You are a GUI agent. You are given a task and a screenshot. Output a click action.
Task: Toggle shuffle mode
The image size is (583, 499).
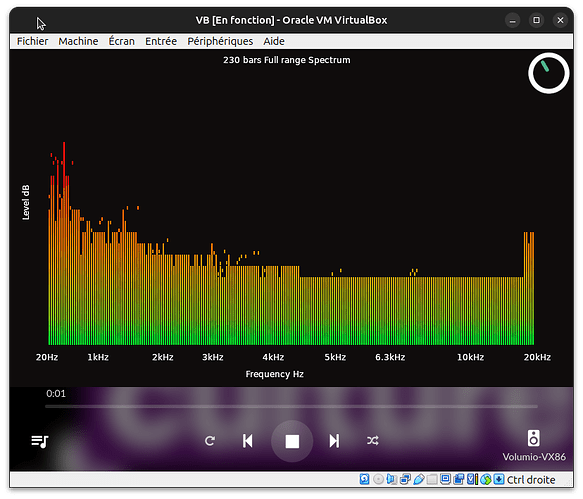pyautogui.click(x=373, y=441)
